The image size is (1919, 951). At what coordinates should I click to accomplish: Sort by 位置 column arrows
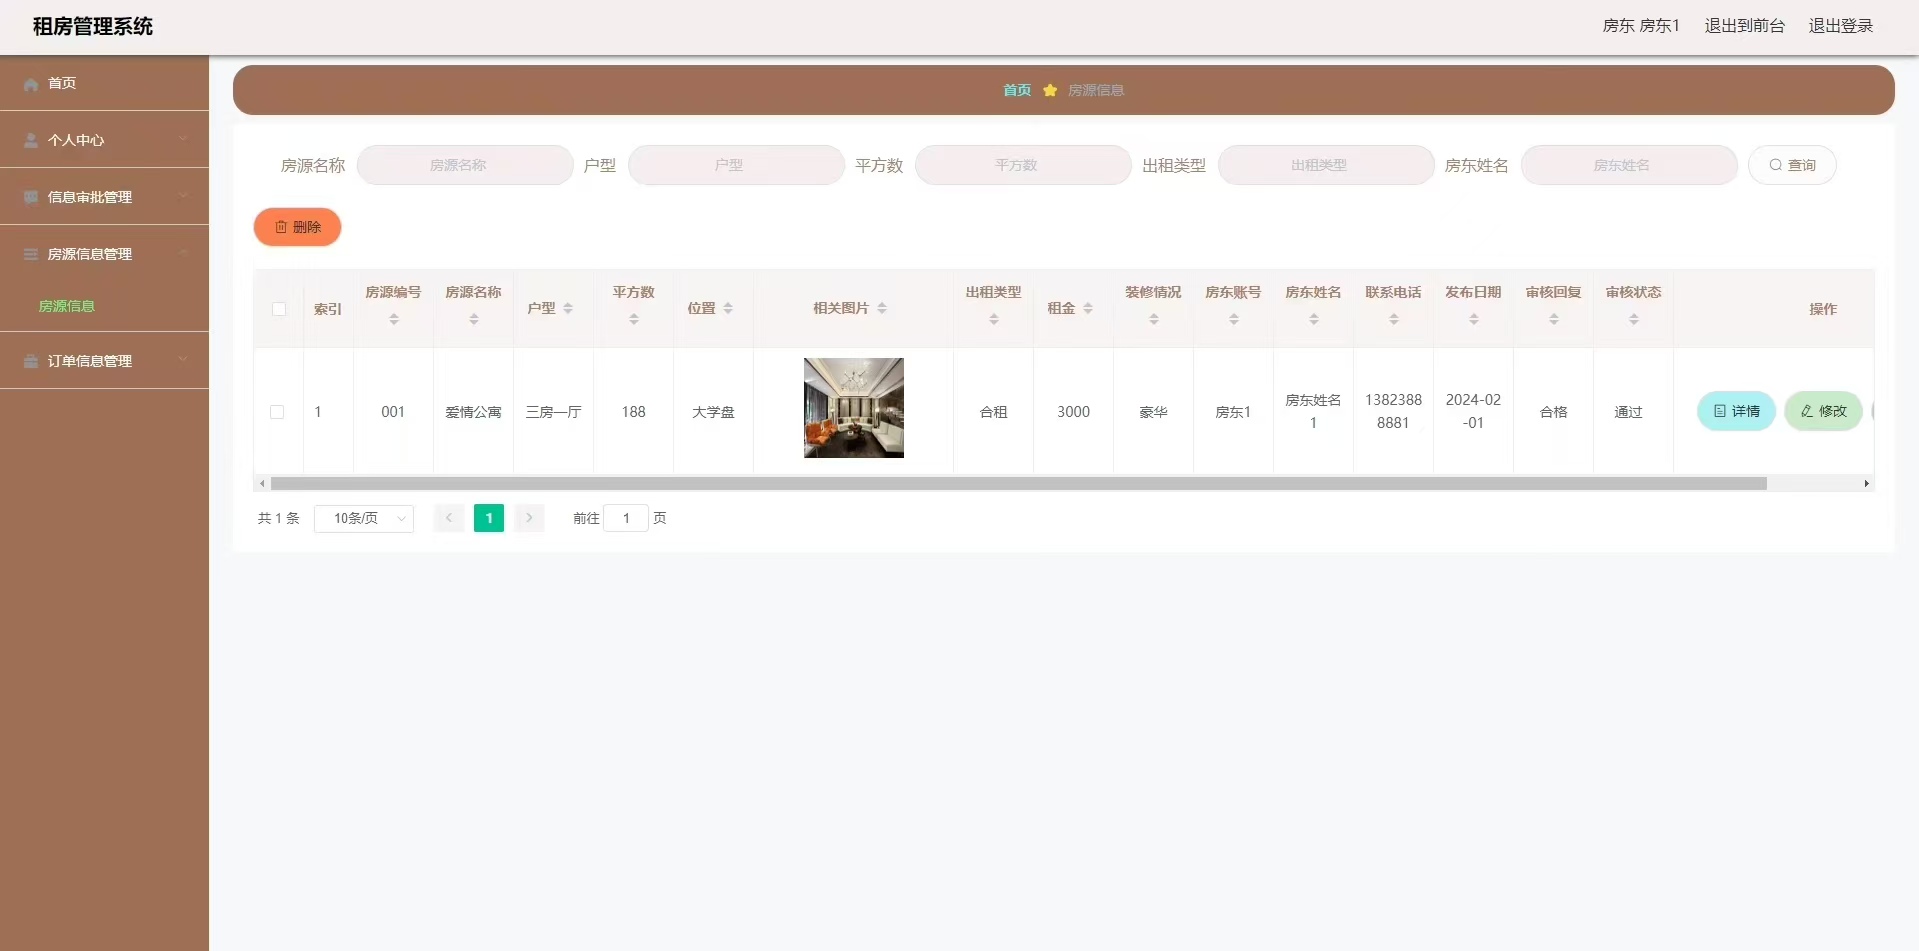click(x=728, y=308)
